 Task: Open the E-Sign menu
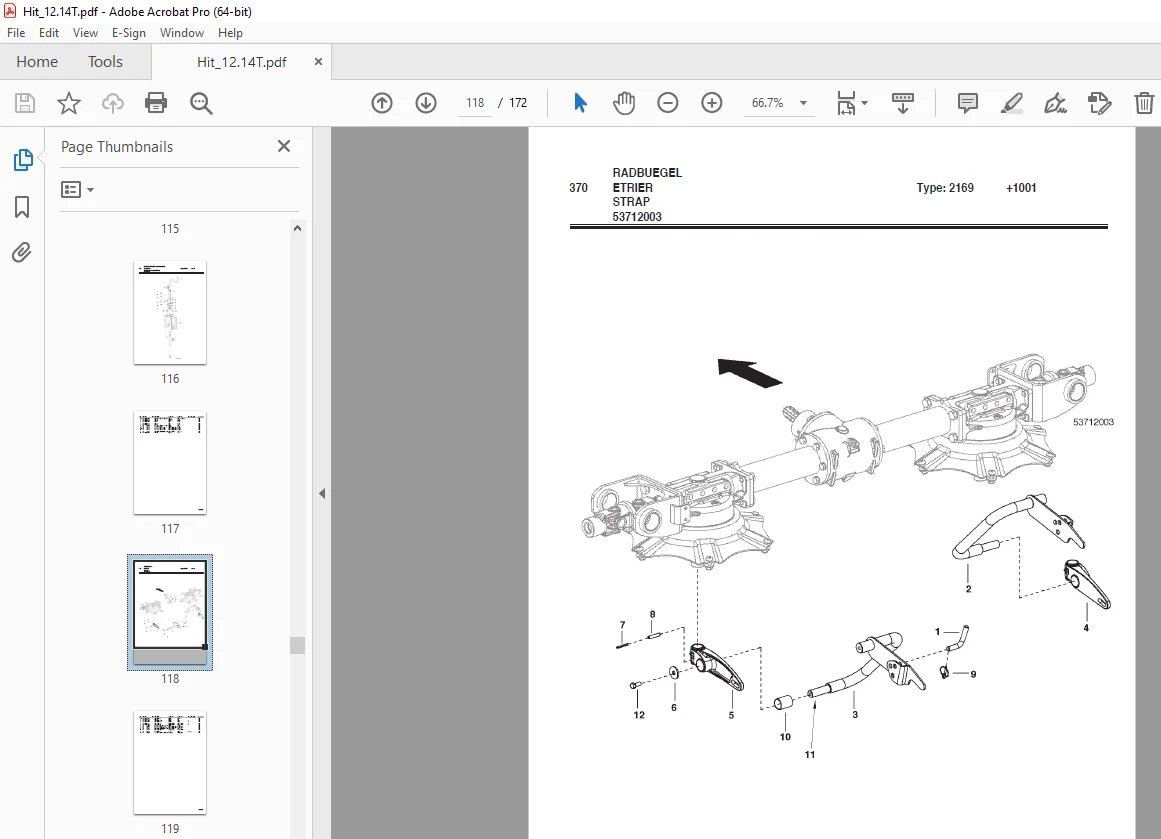coord(129,33)
